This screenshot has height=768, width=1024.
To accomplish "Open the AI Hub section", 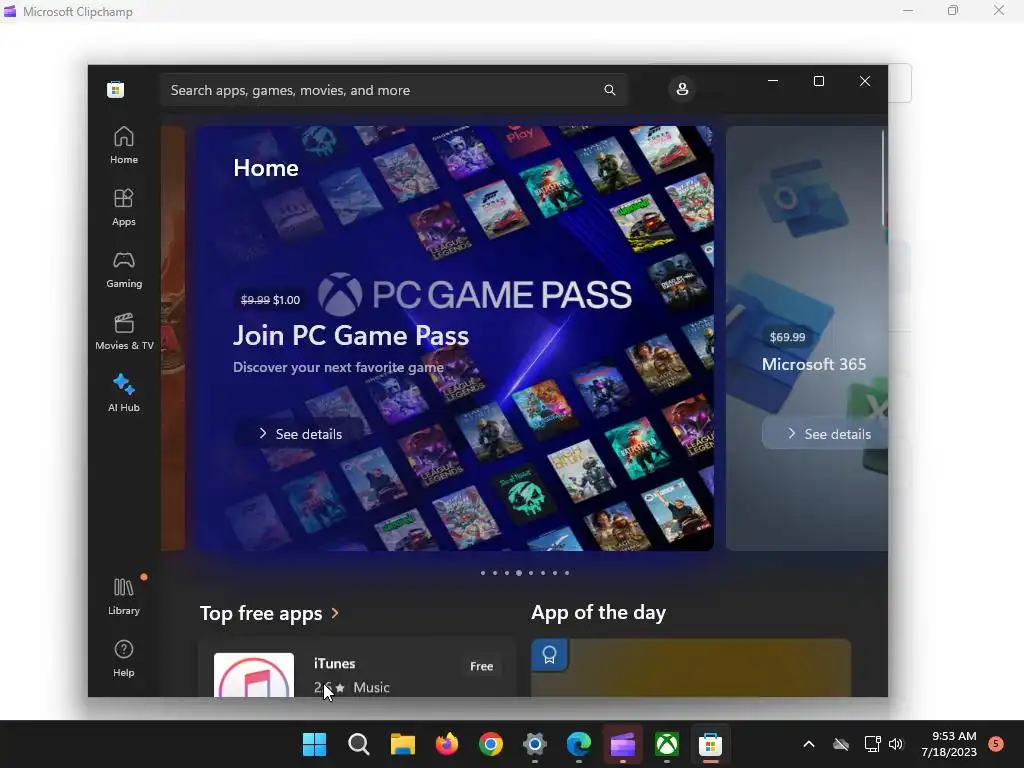I will [123, 393].
